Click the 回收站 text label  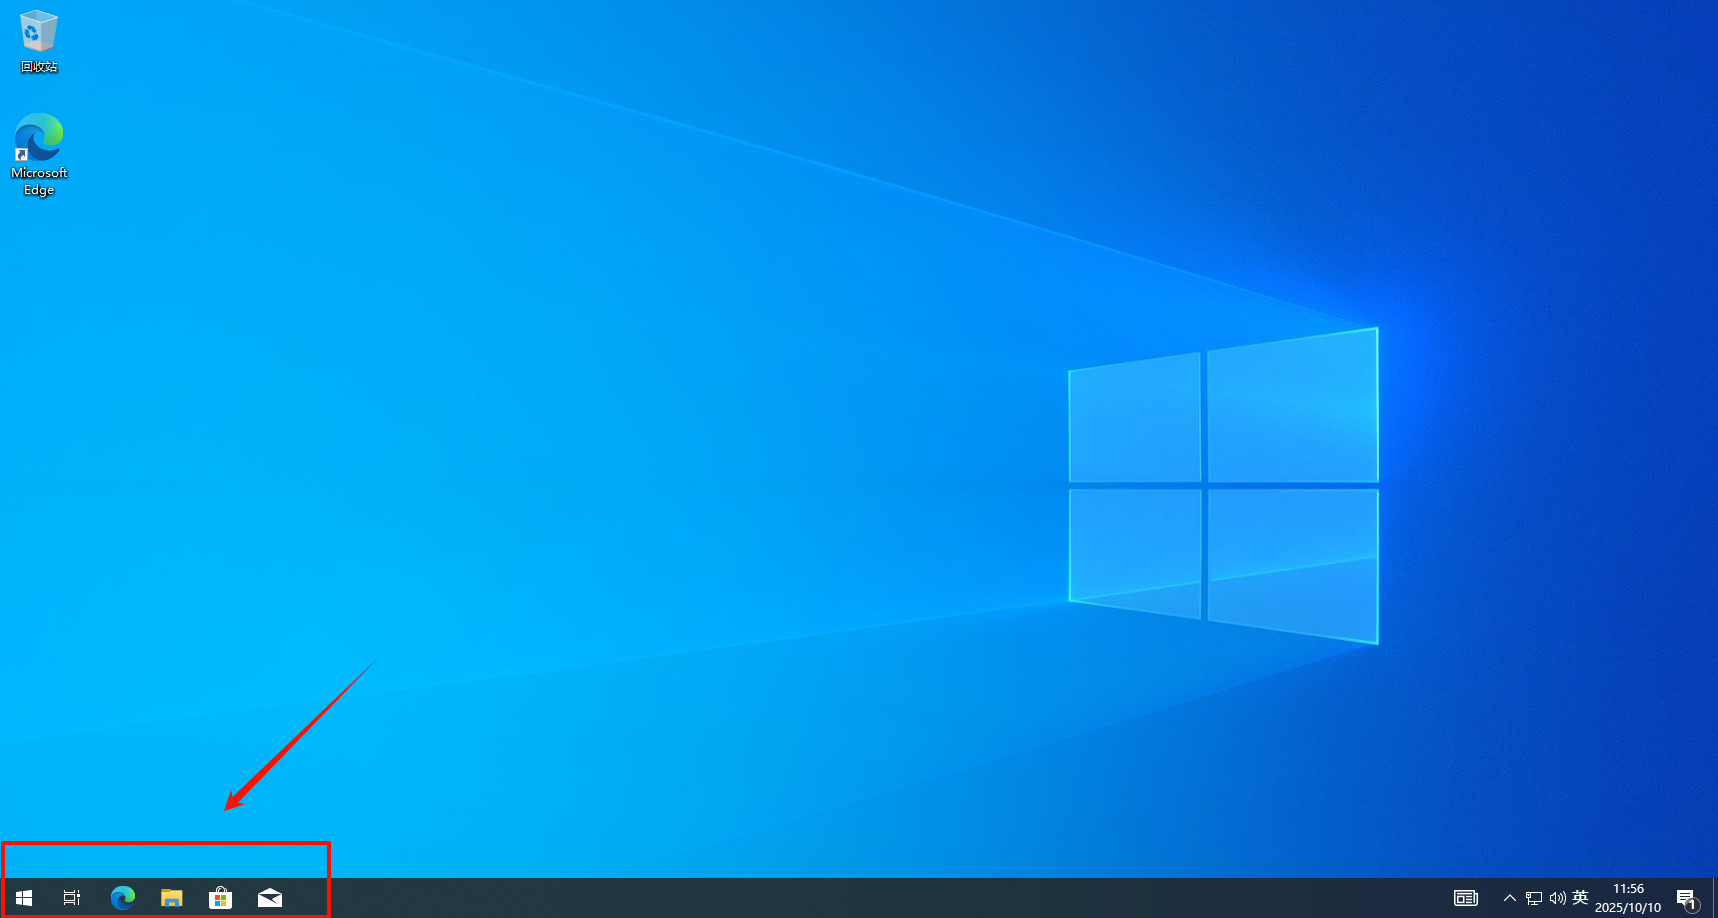pyautogui.click(x=39, y=67)
